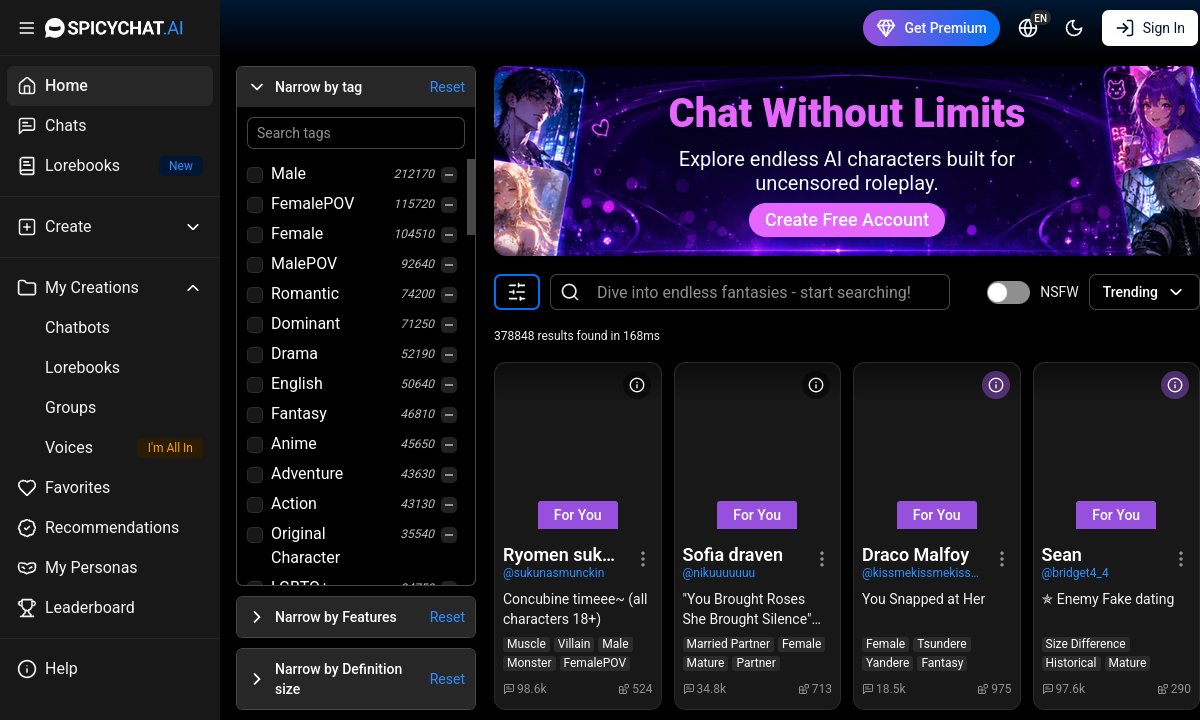Exclude the Anime tag with minus icon
Screen dimensions: 1200x720
(449, 445)
